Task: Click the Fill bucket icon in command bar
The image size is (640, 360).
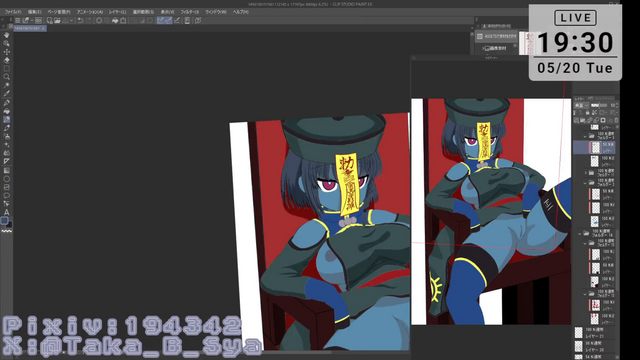Action: pyautogui.click(x=115, y=20)
